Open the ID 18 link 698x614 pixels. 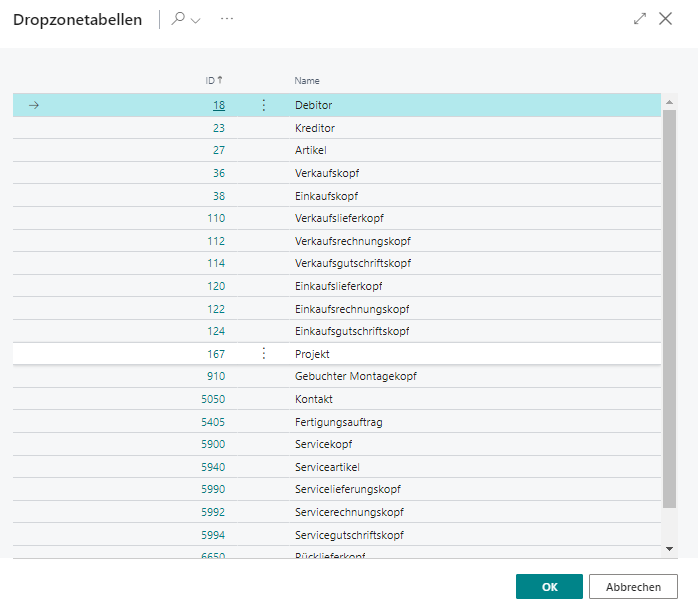click(x=219, y=105)
